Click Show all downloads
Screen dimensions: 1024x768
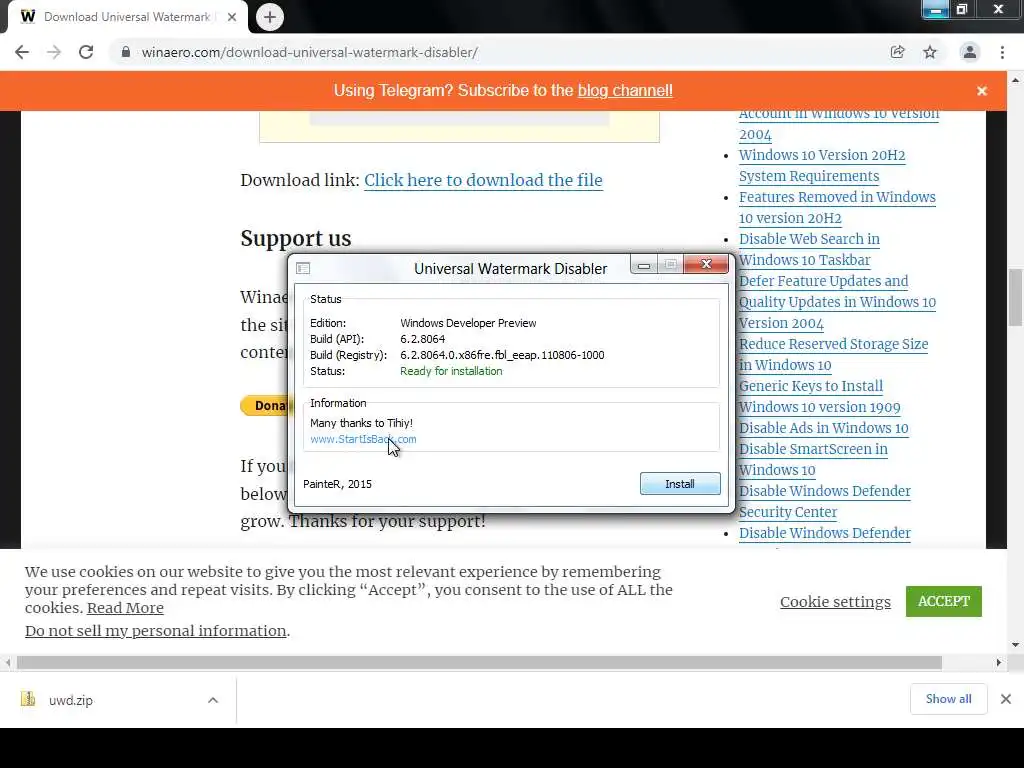(948, 699)
